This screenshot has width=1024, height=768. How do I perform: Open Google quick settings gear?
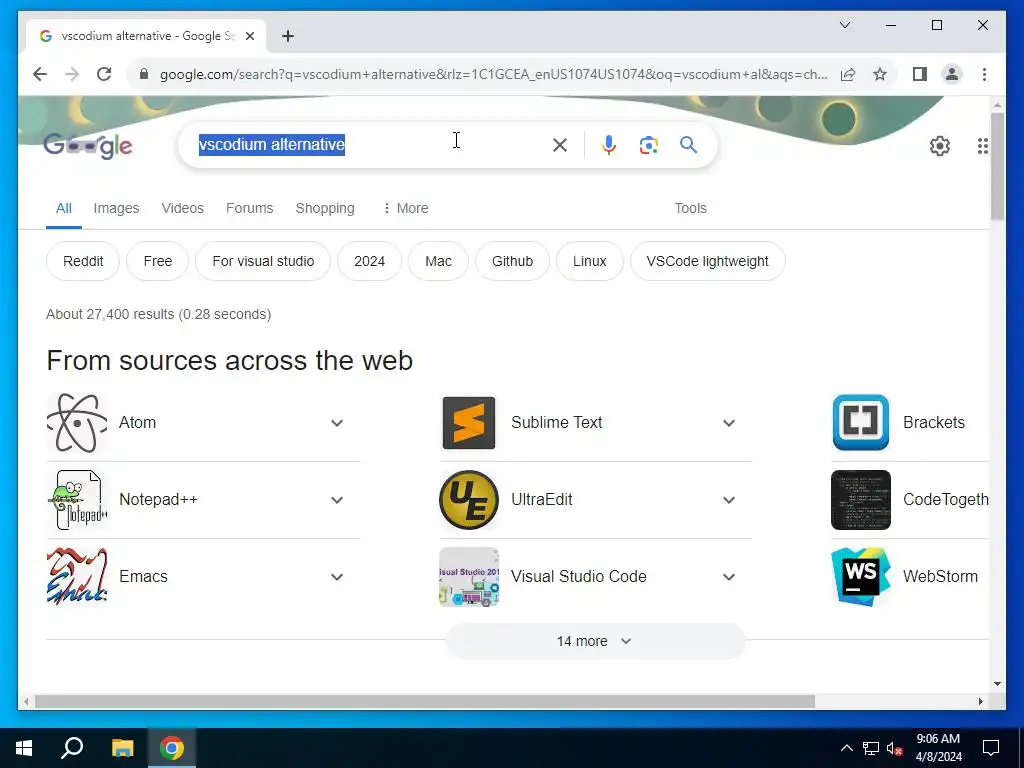[x=940, y=146]
